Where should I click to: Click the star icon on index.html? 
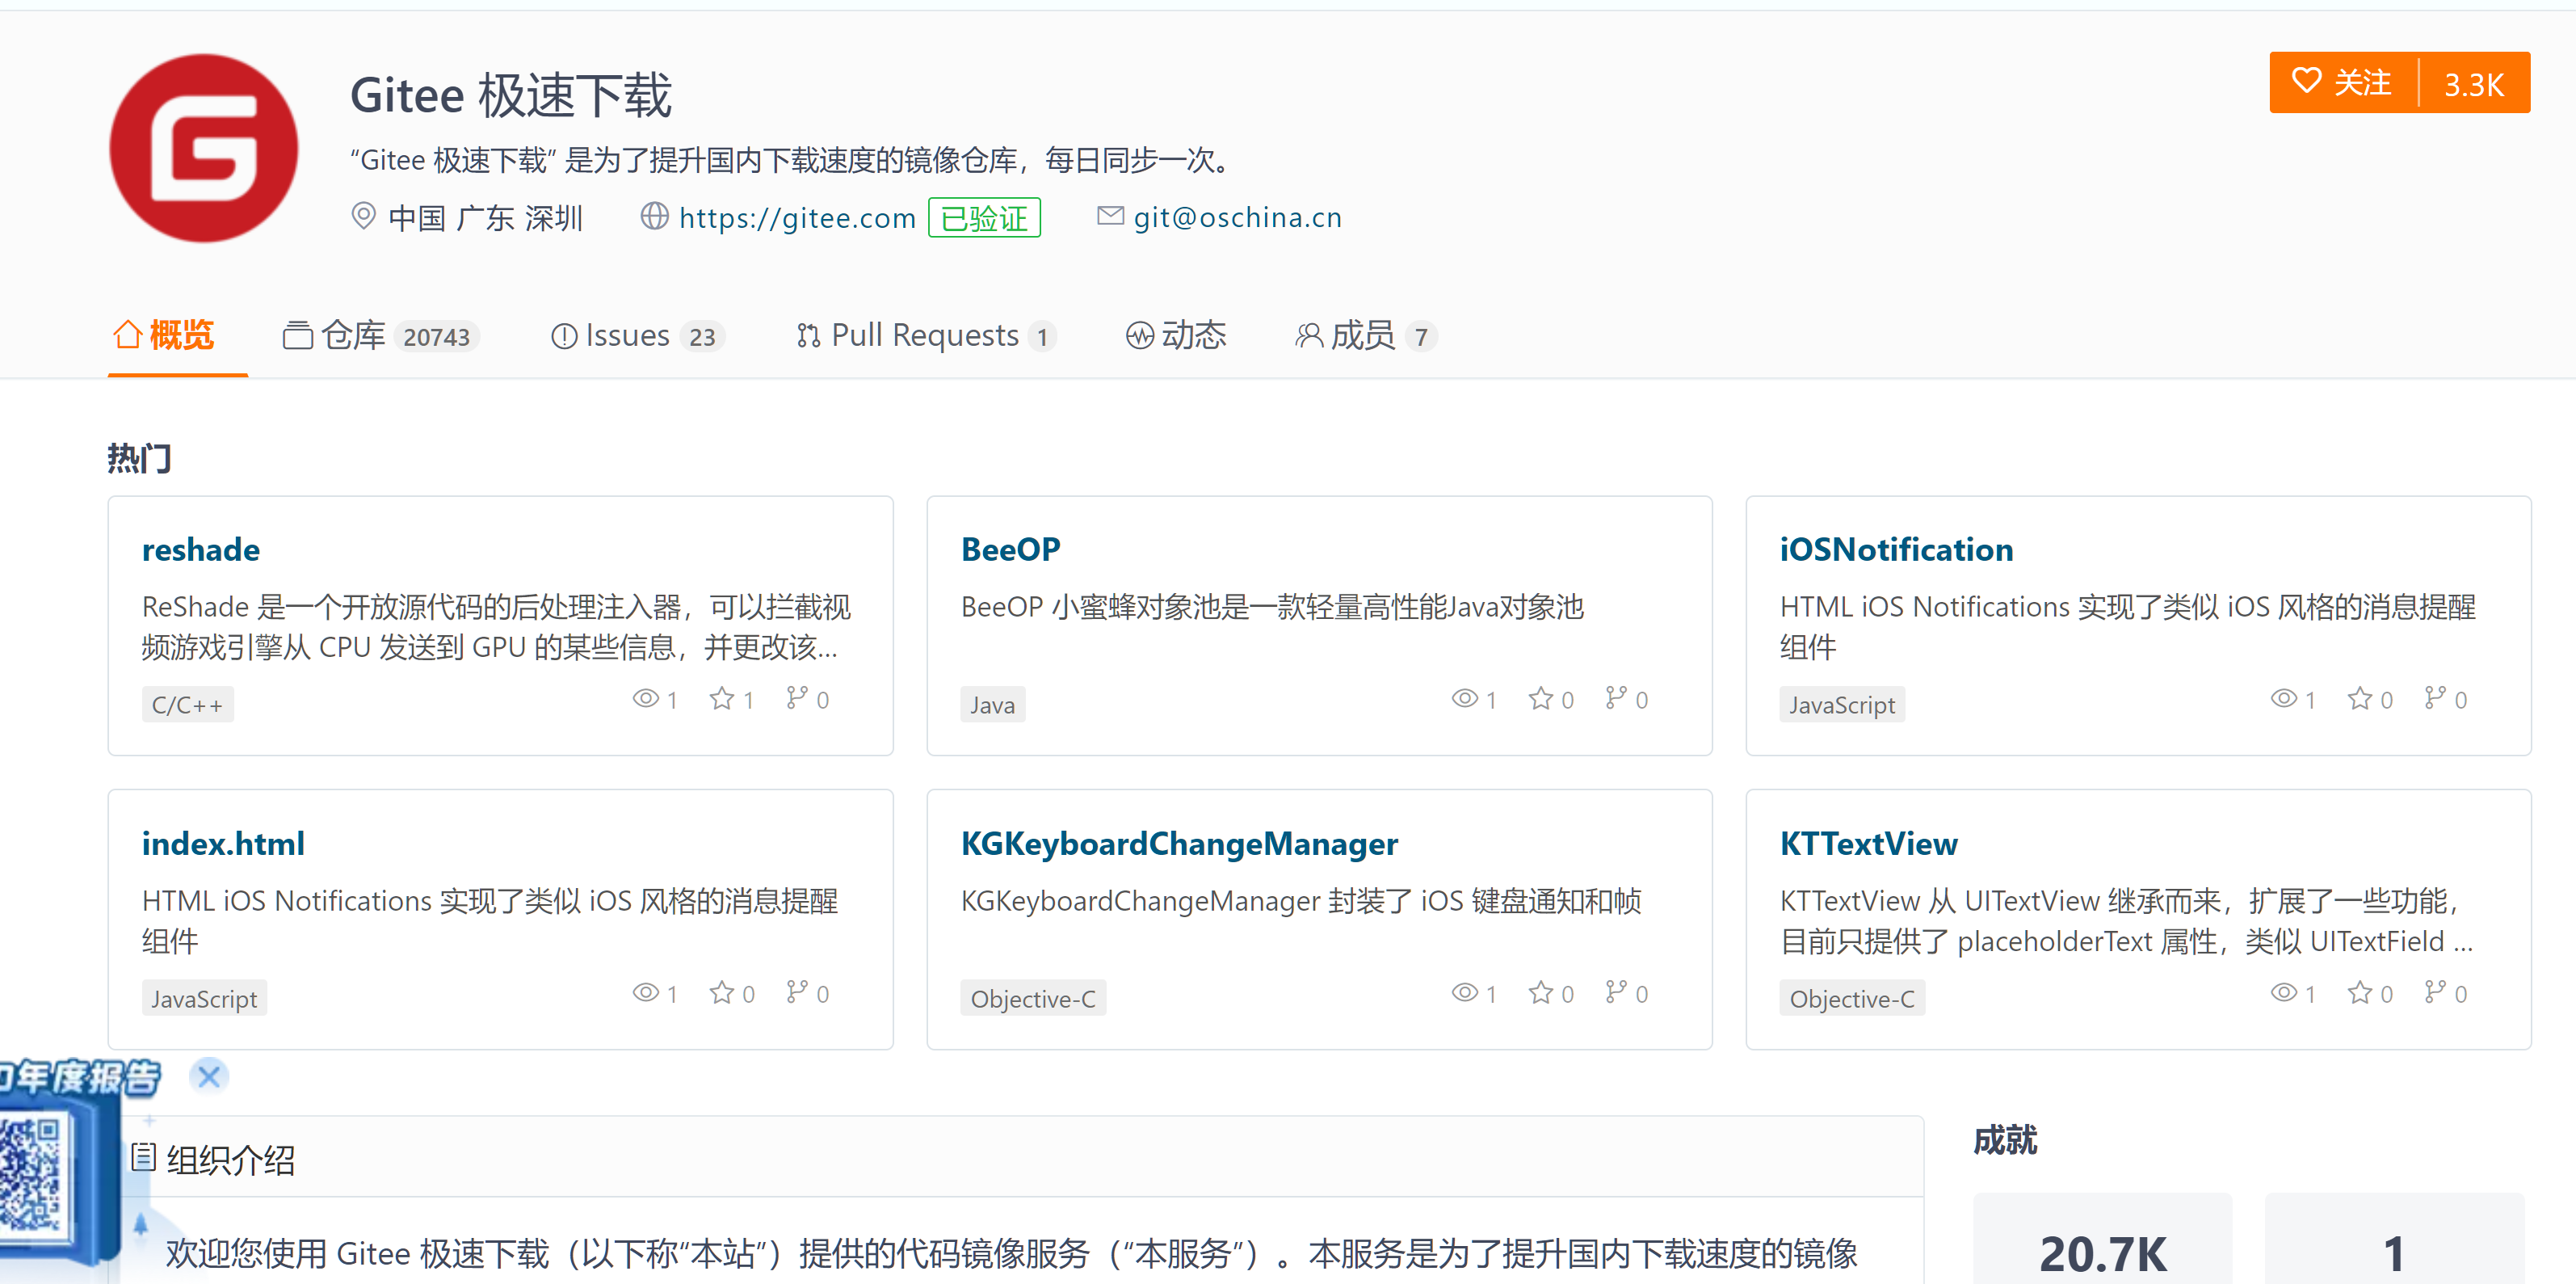[722, 992]
